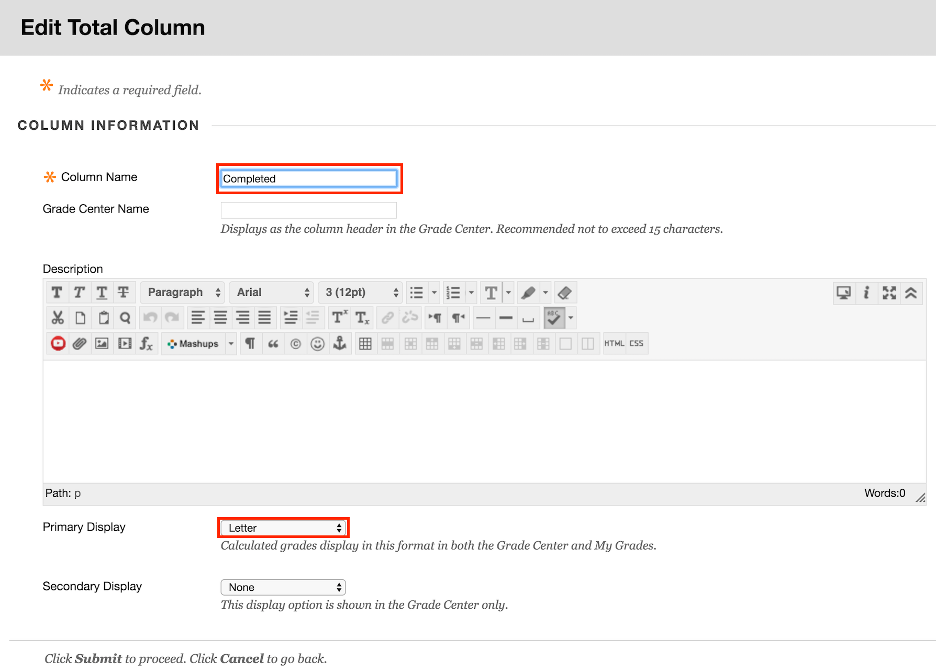This screenshot has height=672, width=936.
Task: Open the Arial font family selector
Action: 271,292
